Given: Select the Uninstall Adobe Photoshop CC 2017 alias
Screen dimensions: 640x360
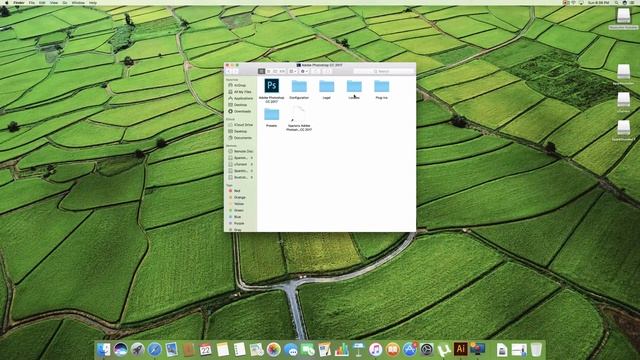Looking at the screenshot, I should pos(299,114).
